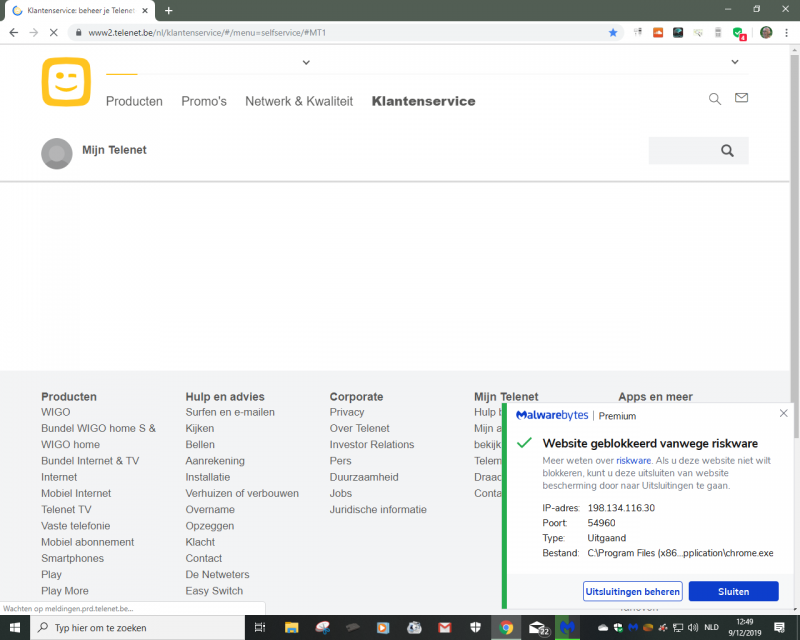800x640 pixels.
Task: Click the Sluiten button
Action: point(733,591)
